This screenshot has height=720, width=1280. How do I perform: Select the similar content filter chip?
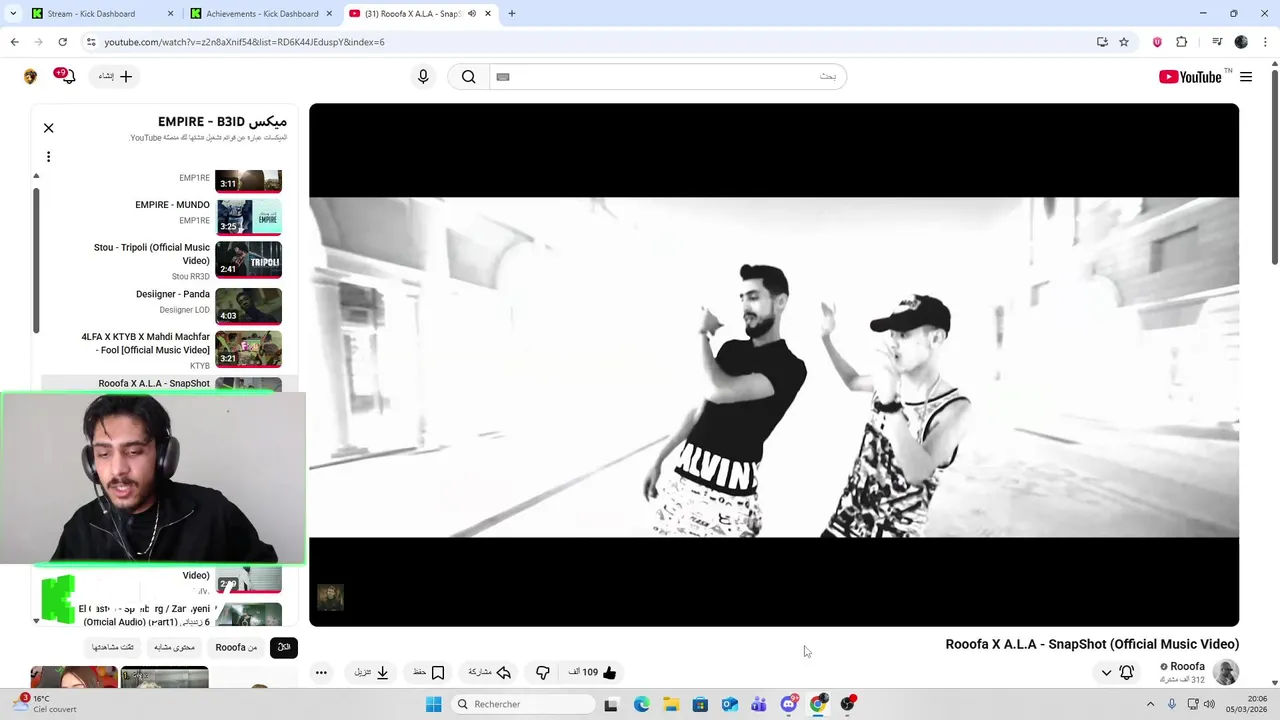coord(174,647)
